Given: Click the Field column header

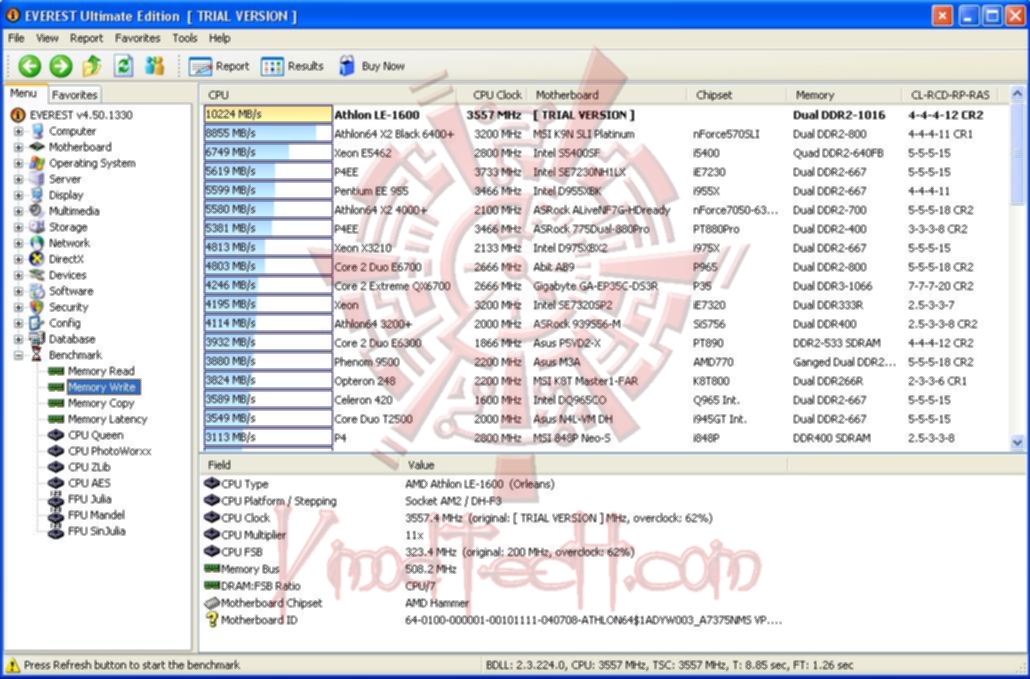Looking at the screenshot, I should pyautogui.click(x=300, y=465).
